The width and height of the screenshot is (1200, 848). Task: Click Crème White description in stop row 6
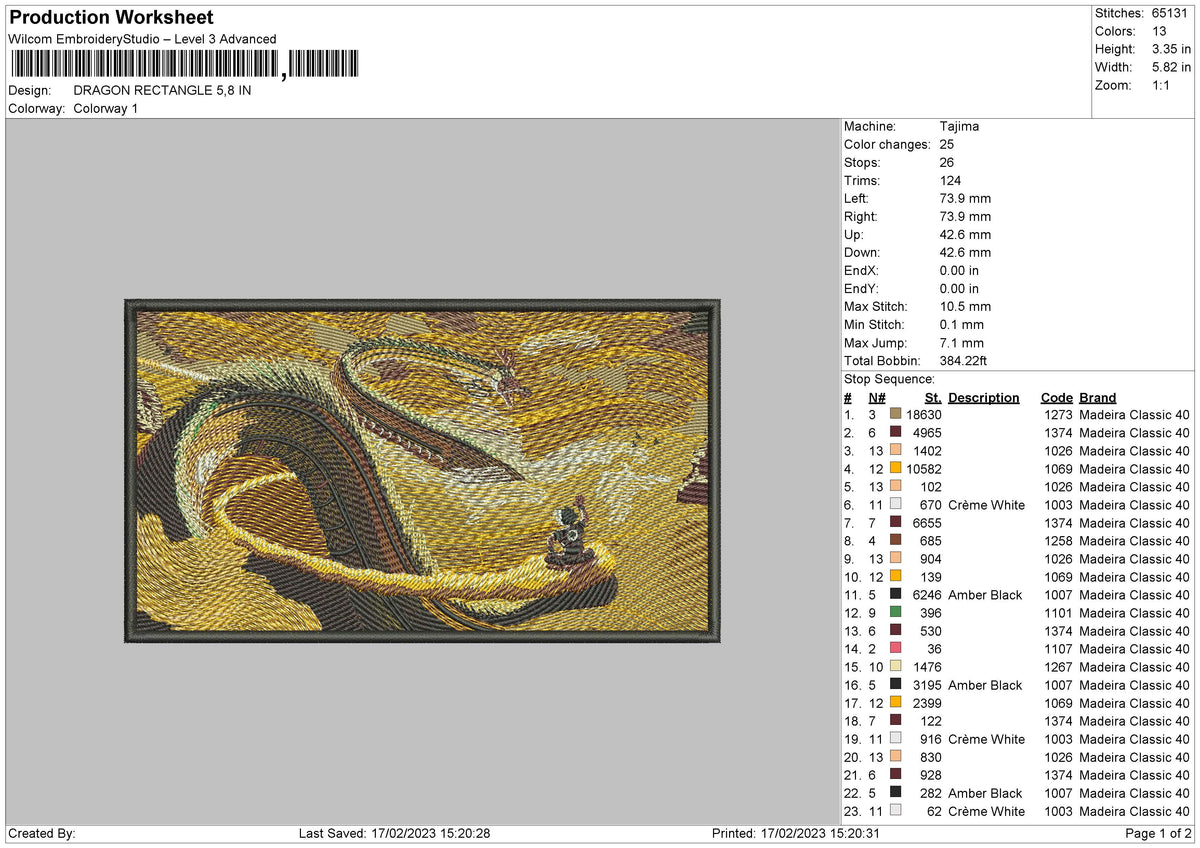coord(987,504)
